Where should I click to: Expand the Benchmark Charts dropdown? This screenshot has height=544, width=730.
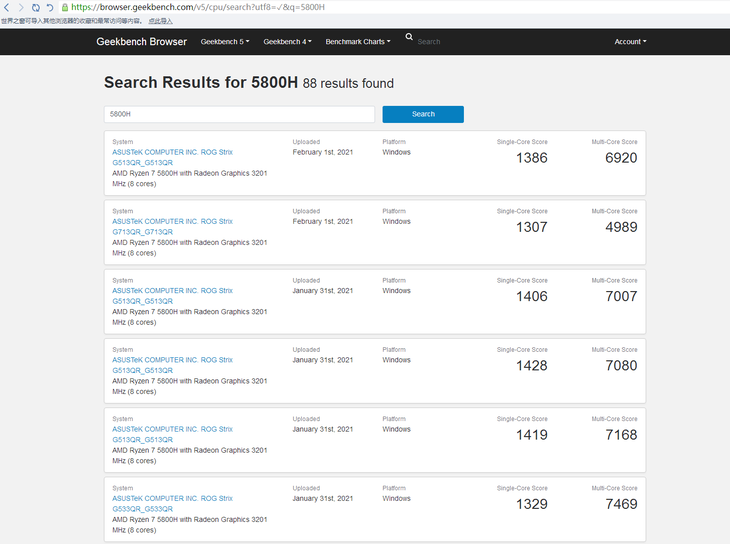point(358,42)
